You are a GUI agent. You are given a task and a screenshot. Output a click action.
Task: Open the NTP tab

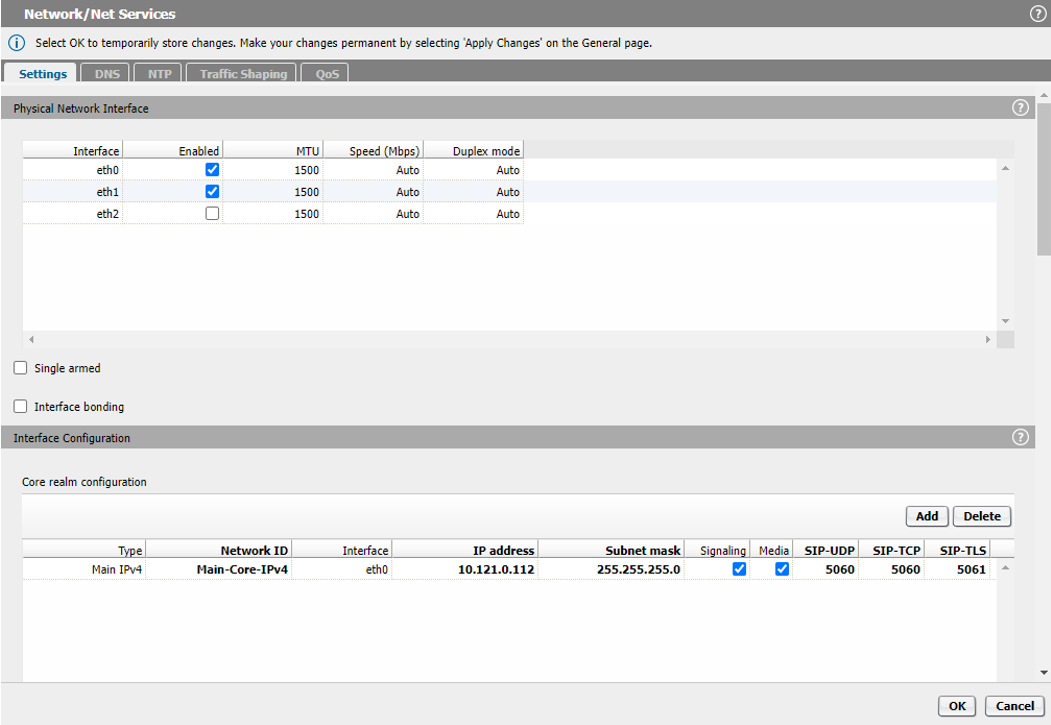click(160, 73)
